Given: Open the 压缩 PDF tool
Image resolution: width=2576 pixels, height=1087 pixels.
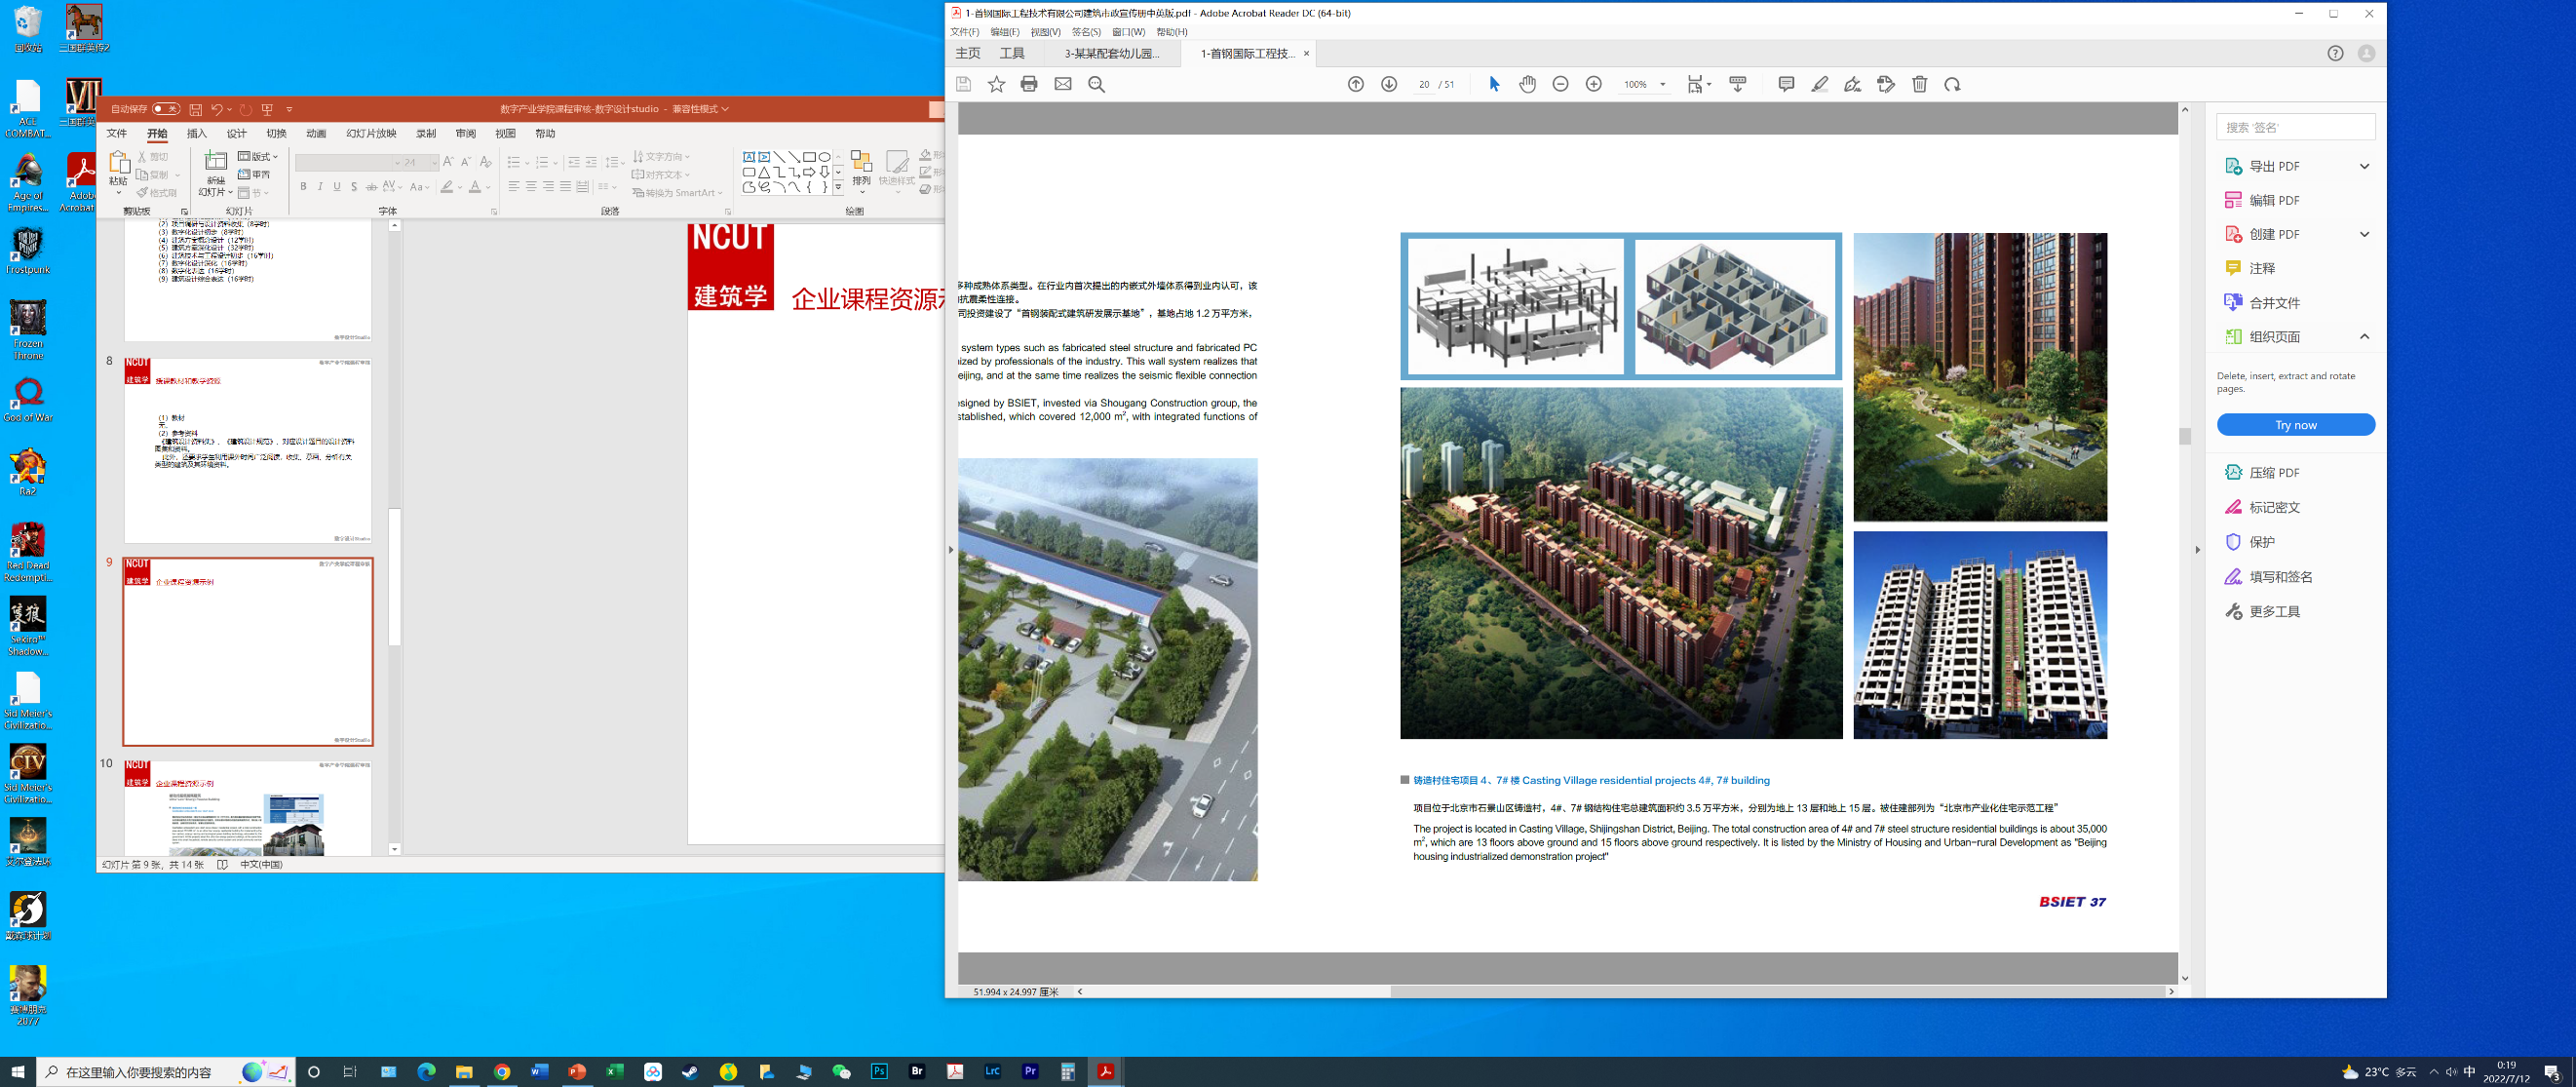Looking at the screenshot, I should [x=2273, y=472].
